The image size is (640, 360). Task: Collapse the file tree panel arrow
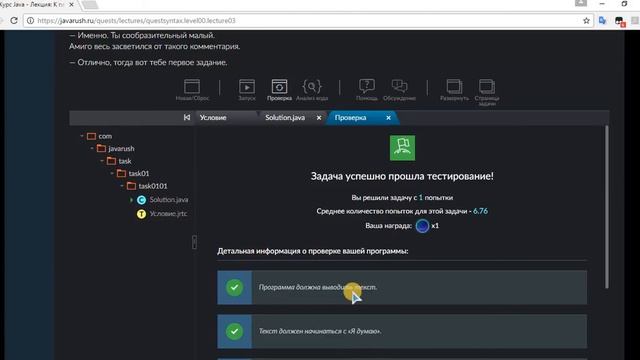point(187,118)
